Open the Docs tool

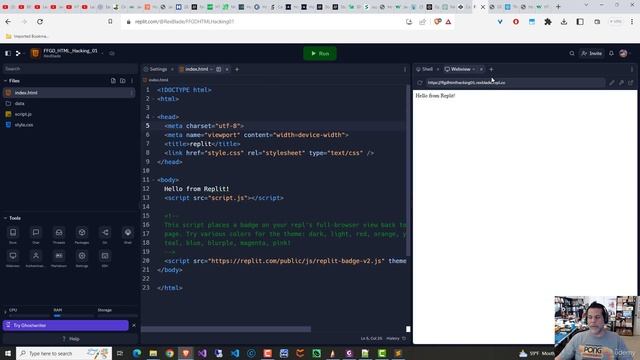(x=13, y=235)
